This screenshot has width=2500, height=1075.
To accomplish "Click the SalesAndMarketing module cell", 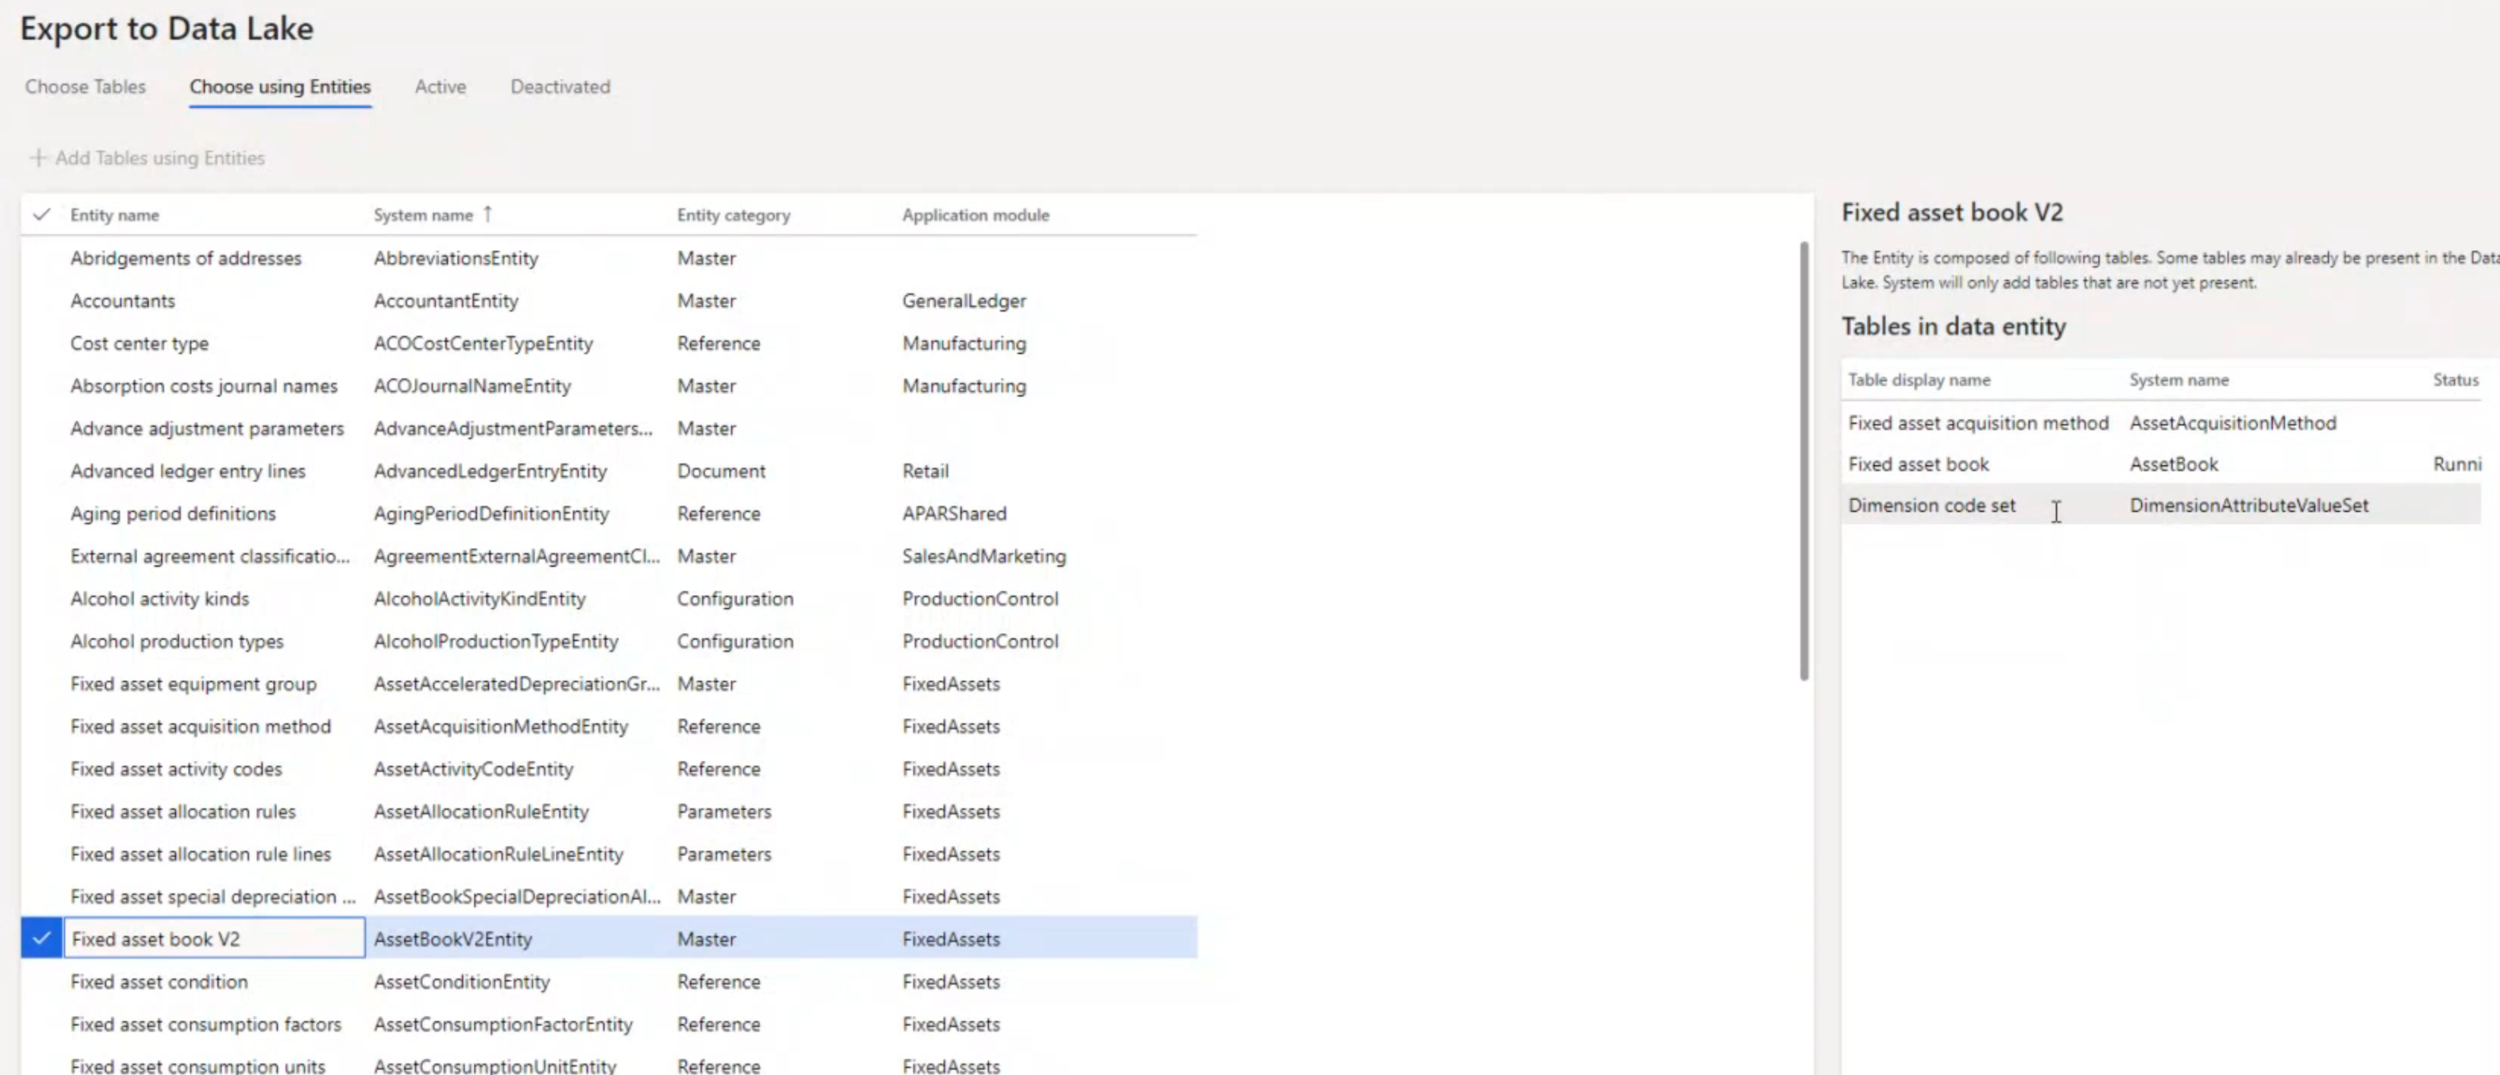I will 984,556.
